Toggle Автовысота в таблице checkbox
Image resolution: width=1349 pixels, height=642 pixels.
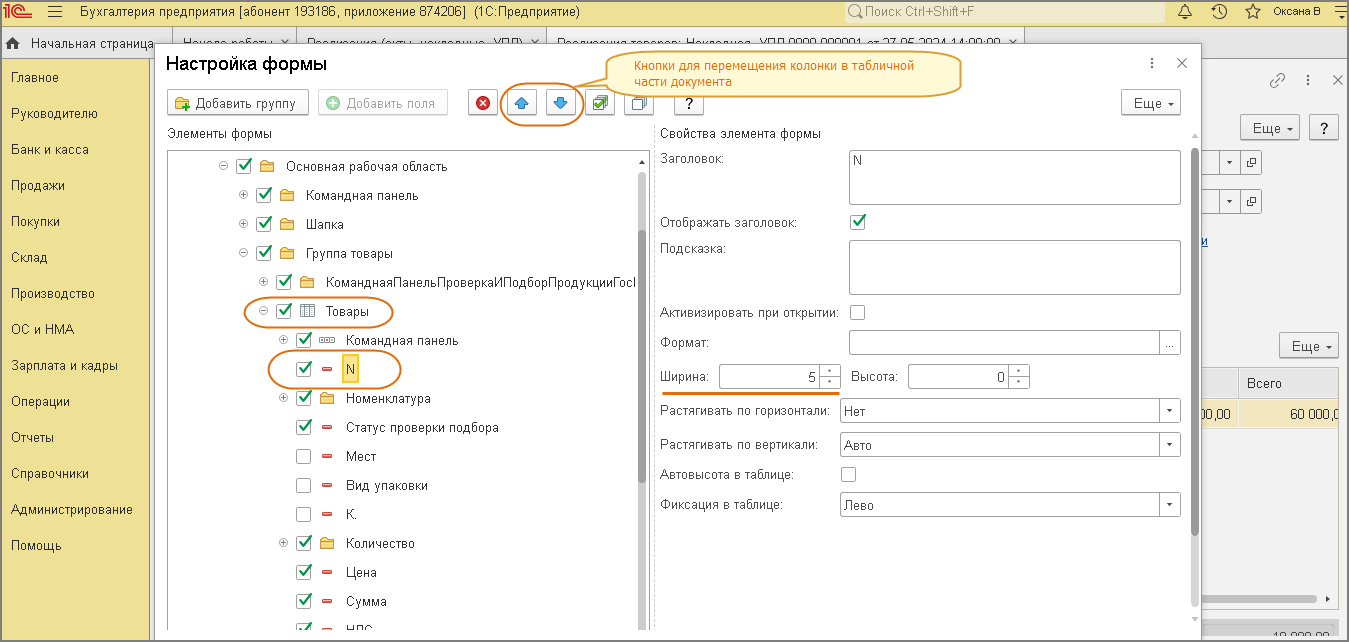click(849, 474)
